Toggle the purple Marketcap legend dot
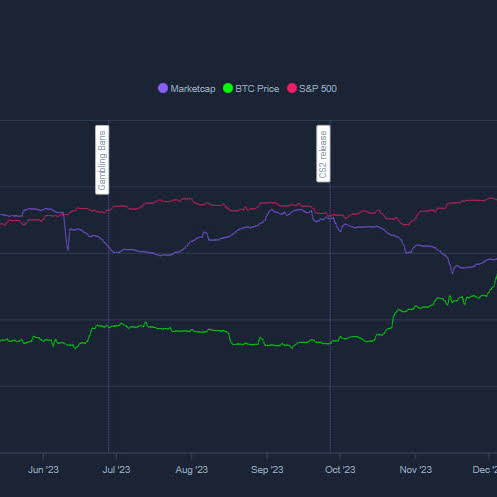The width and height of the screenshot is (497, 497). pos(163,88)
